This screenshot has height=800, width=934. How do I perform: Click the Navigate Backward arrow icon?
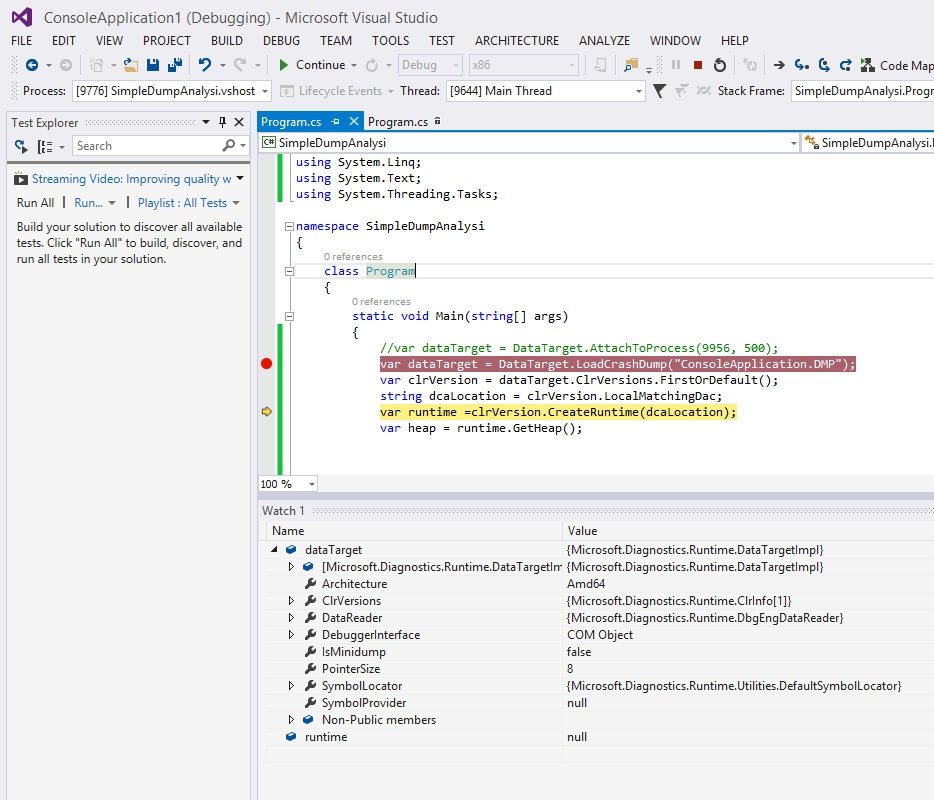(32, 65)
